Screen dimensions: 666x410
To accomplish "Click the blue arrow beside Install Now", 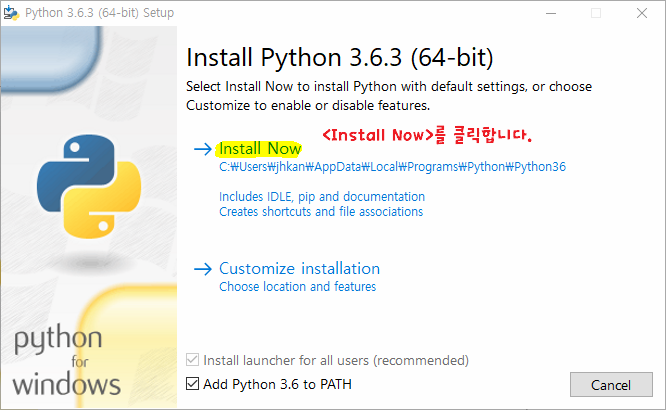I will (x=203, y=149).
